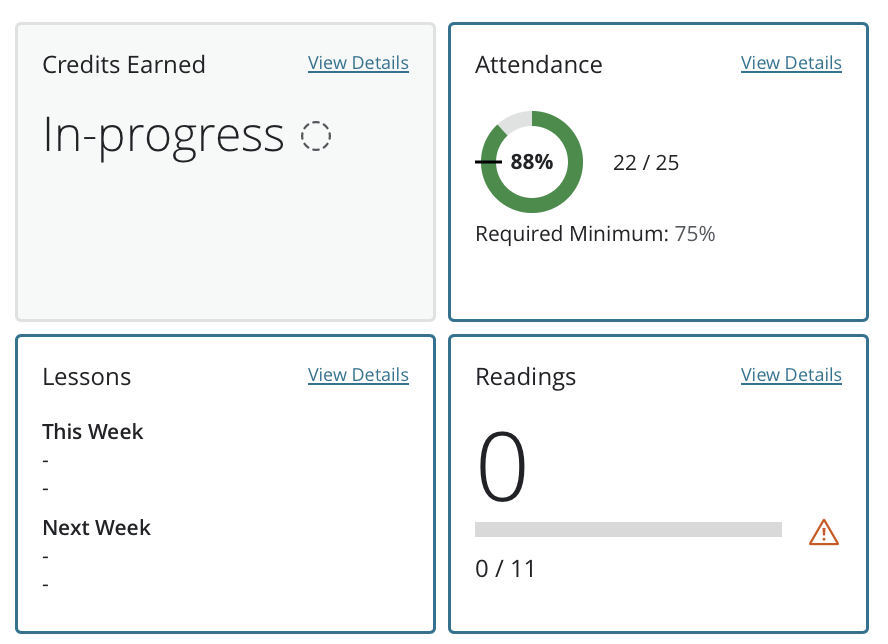Open View Details for Attendance
Screen dimensions: 888x644
791,63
